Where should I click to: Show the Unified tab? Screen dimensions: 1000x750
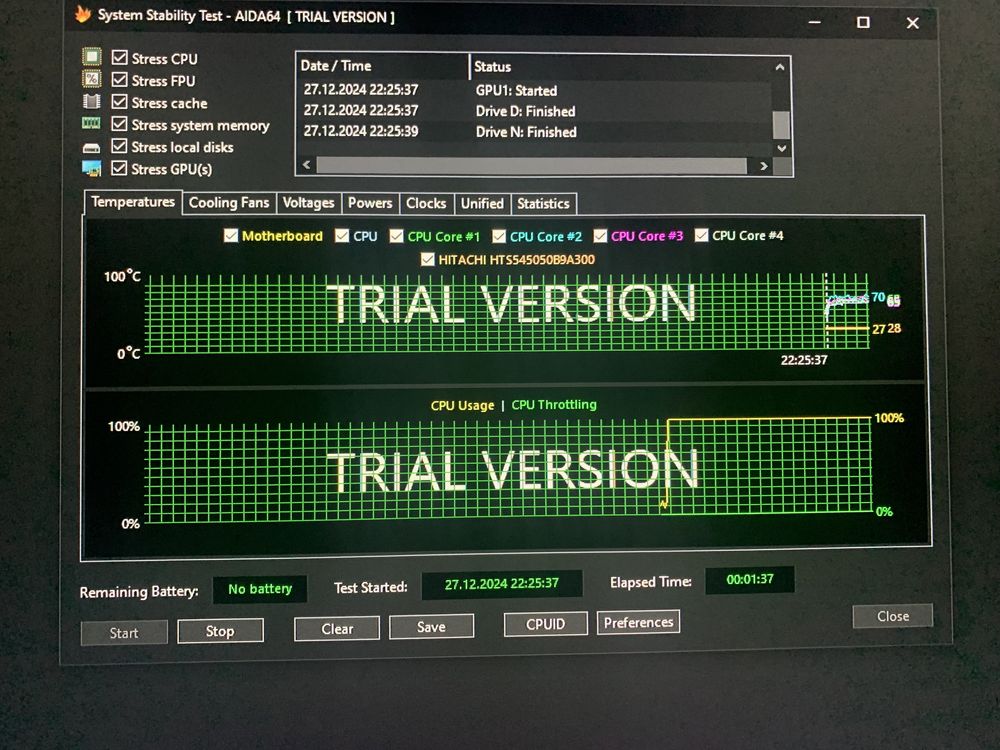tap(482, 203)
